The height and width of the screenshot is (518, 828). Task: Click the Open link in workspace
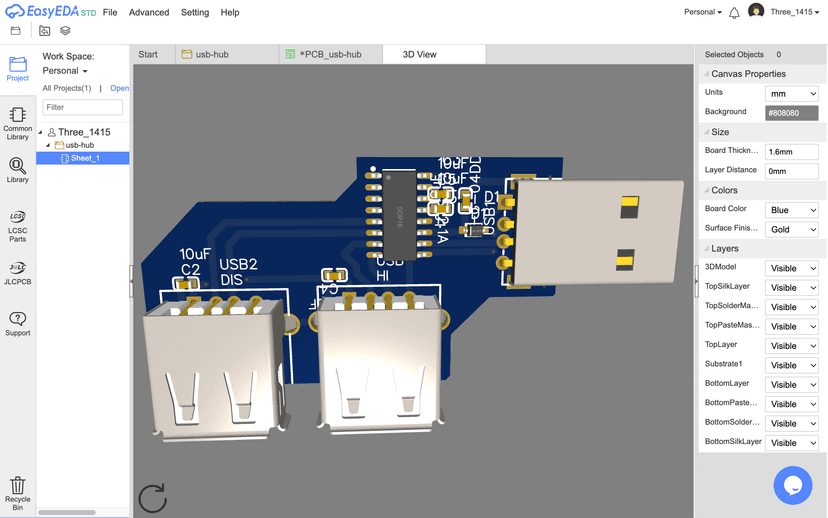119,89
